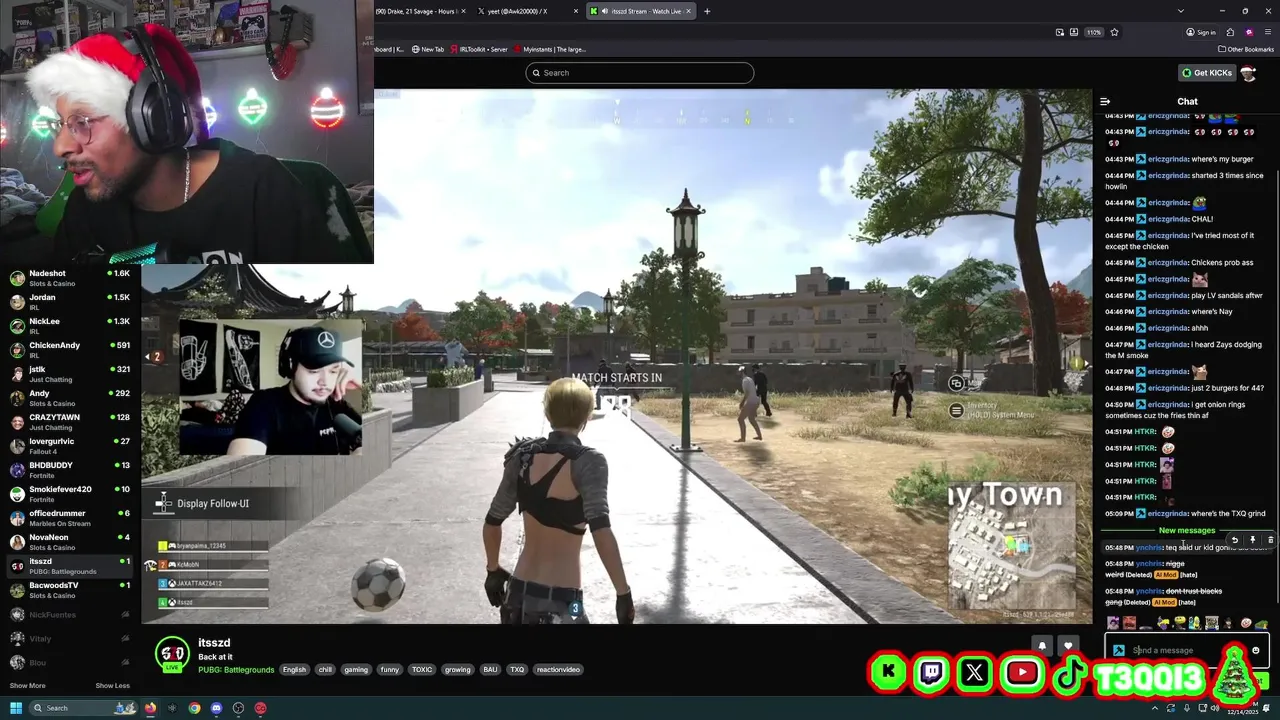The image size is (1280, 720).
Task: Select the TXQ stream tag
Action: coord(517,670)
